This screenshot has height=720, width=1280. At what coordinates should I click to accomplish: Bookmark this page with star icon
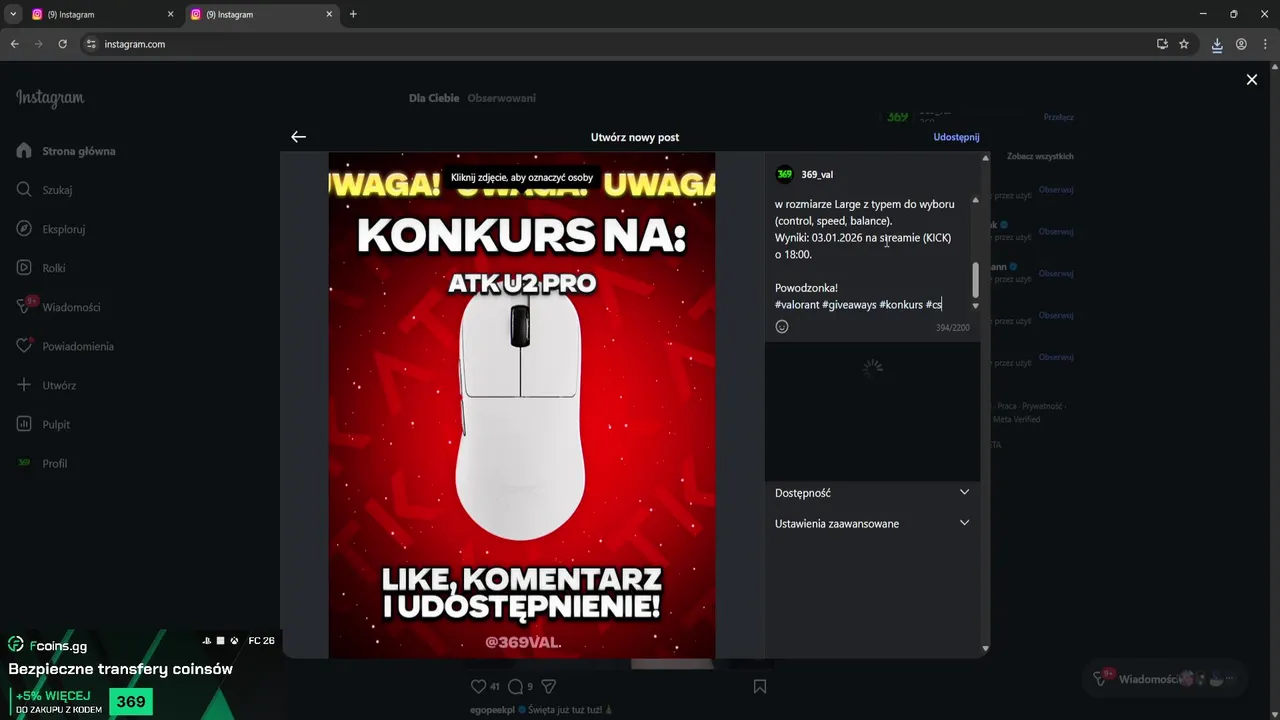click(1184, 44)
